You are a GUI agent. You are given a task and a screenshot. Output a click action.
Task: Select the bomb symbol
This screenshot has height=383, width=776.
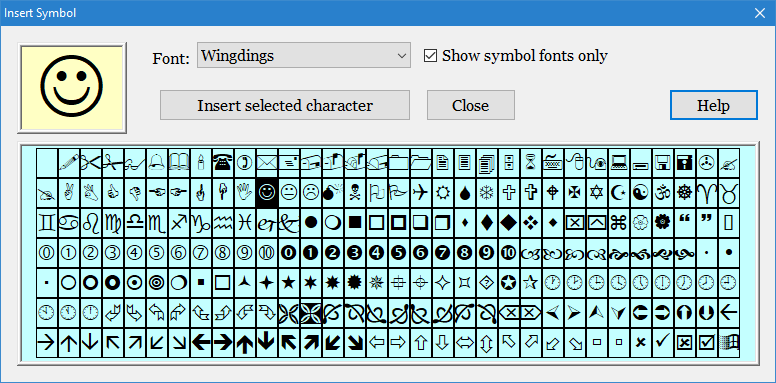click(x=333, y=192)
